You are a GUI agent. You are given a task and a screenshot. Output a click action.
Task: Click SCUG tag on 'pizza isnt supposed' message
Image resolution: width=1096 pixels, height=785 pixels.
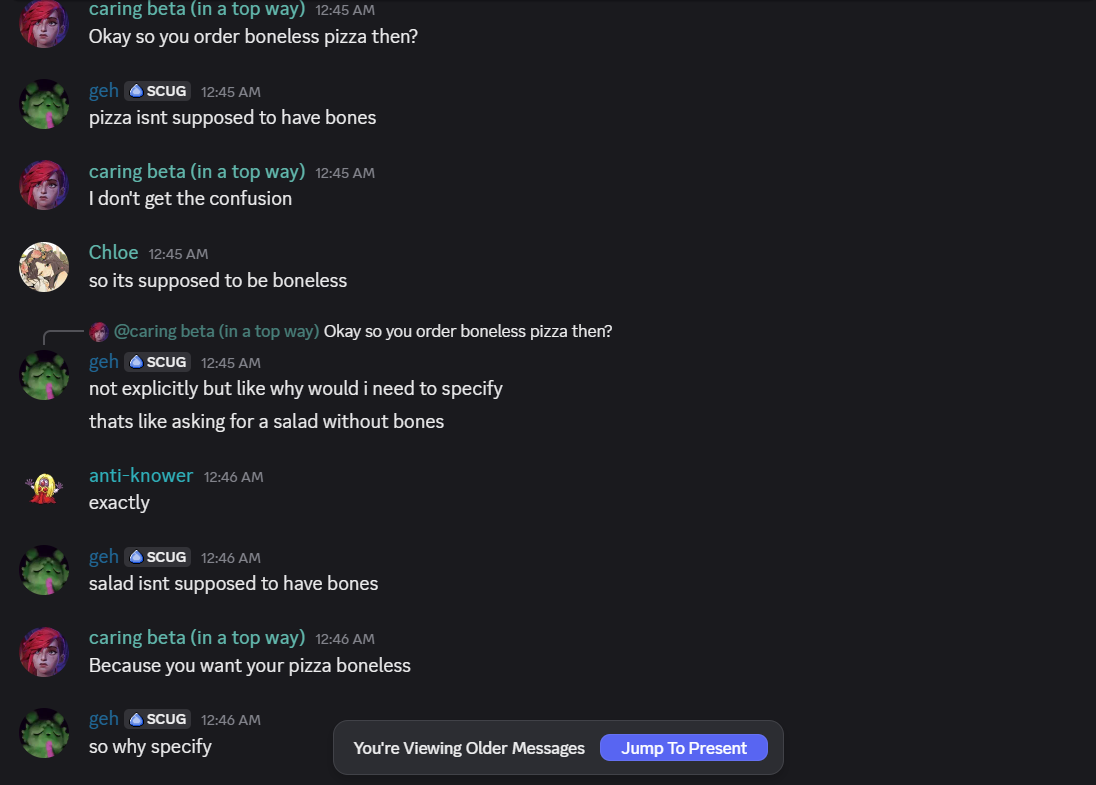tap(158, 91)
